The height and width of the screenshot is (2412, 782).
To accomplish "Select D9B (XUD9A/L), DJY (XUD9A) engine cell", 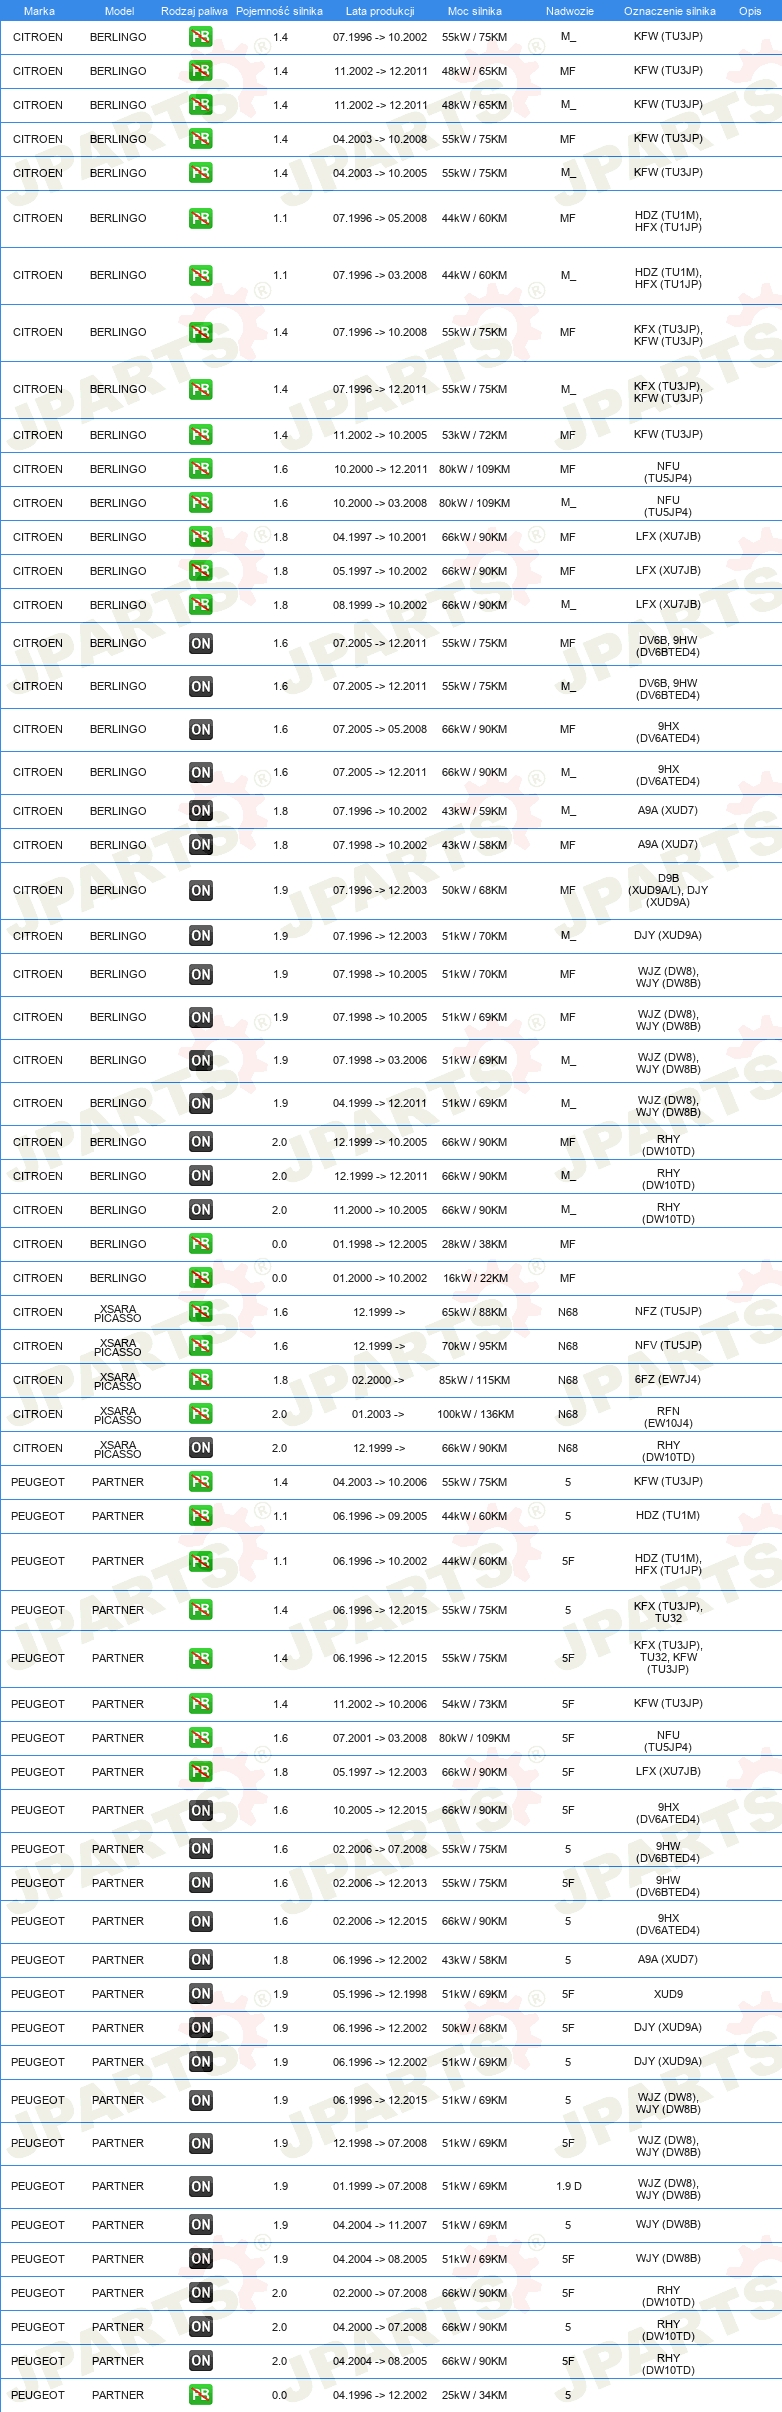I will [x=668, y=890].
